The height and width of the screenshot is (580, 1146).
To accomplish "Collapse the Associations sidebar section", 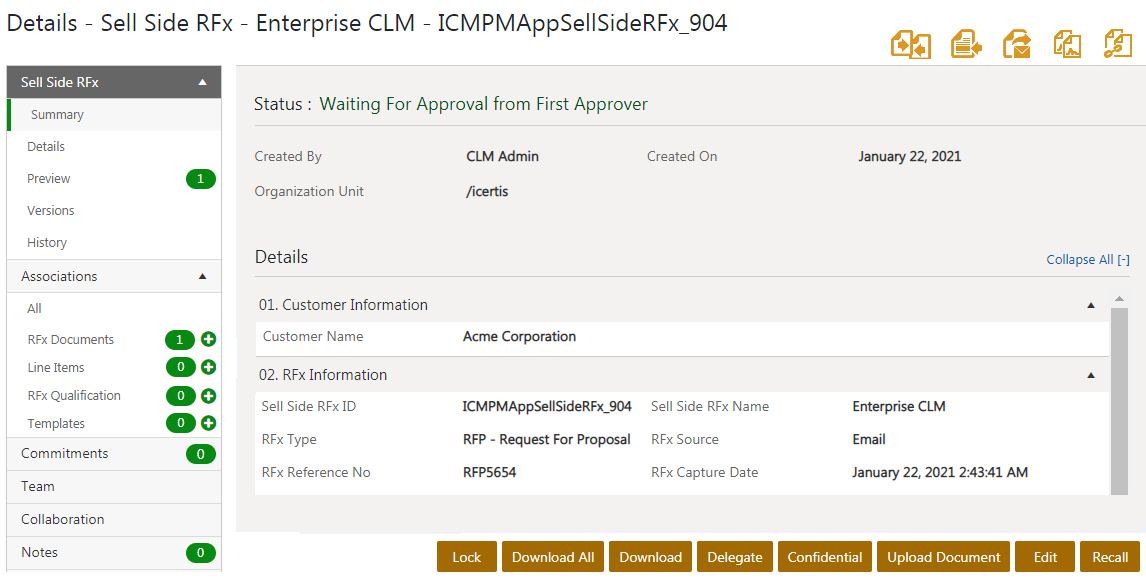I will tap(202, 276).
